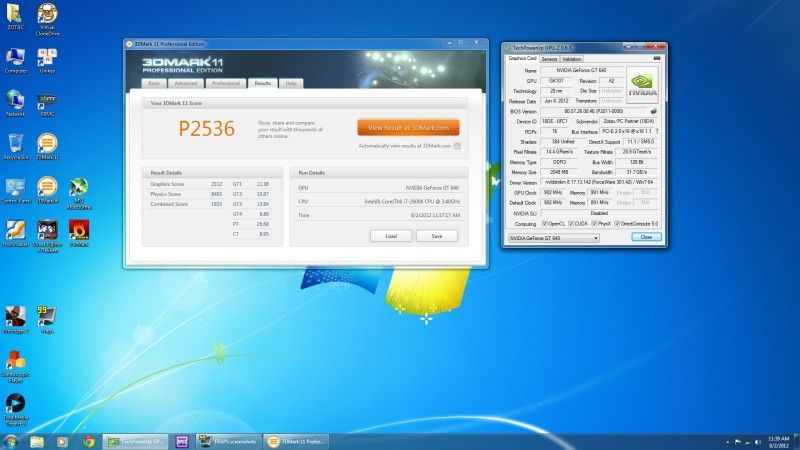Launch the XBMC desktop shortcut
This screenshot has height=450, width=800.
coord(47,103)
